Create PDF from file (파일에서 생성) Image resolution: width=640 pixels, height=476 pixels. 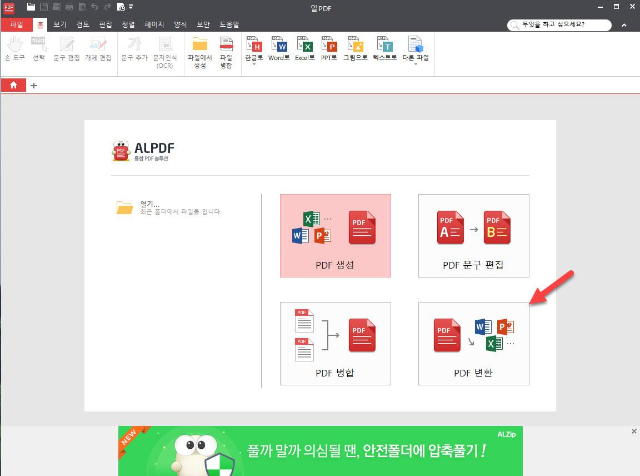tap(200, 52)
